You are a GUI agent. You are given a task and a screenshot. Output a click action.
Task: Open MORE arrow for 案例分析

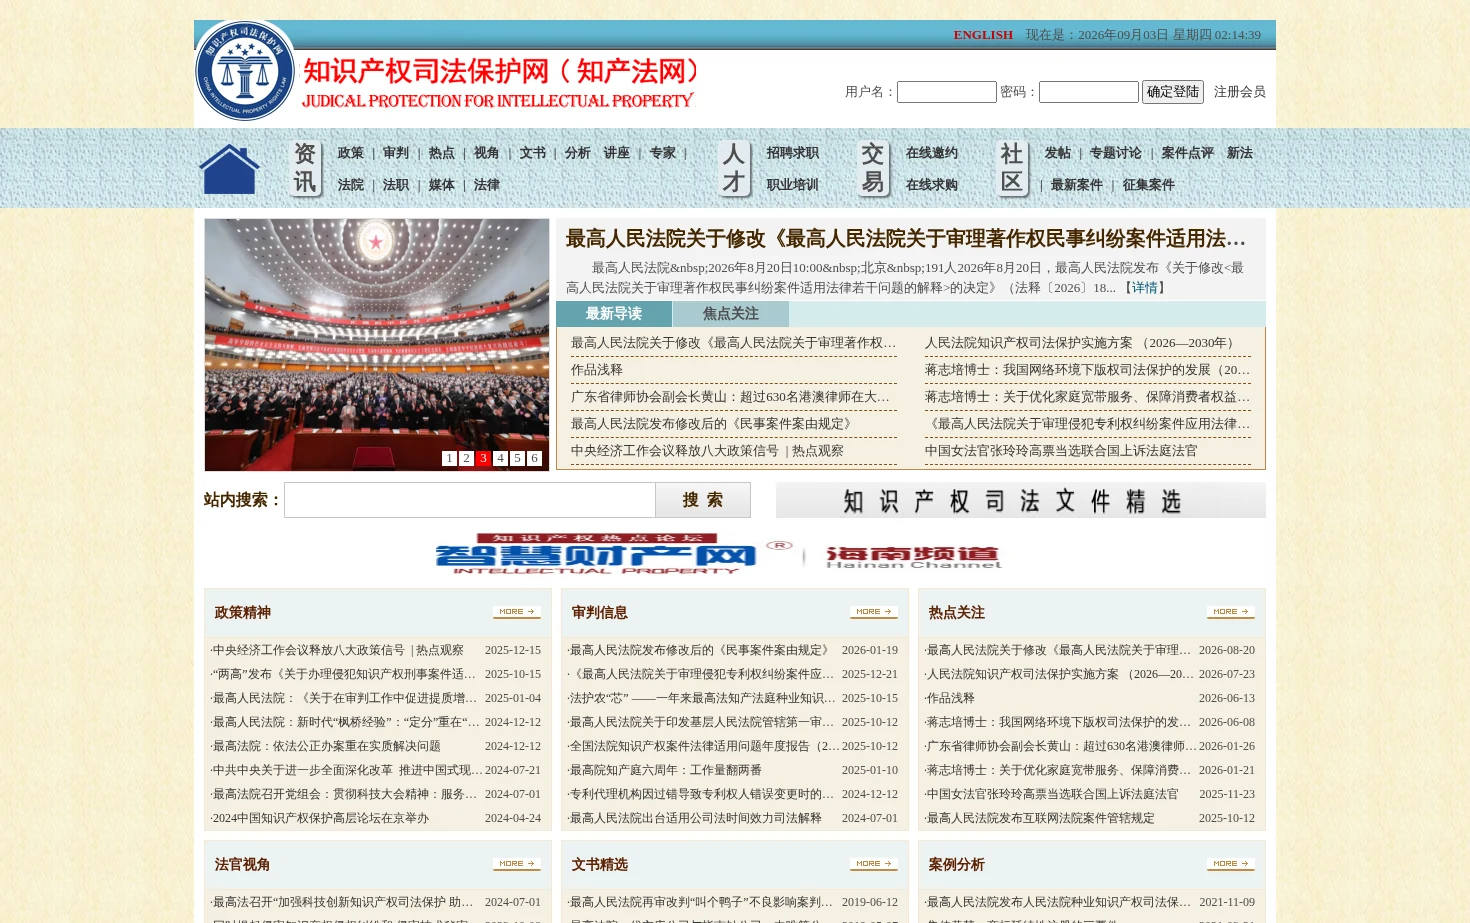1231,864
